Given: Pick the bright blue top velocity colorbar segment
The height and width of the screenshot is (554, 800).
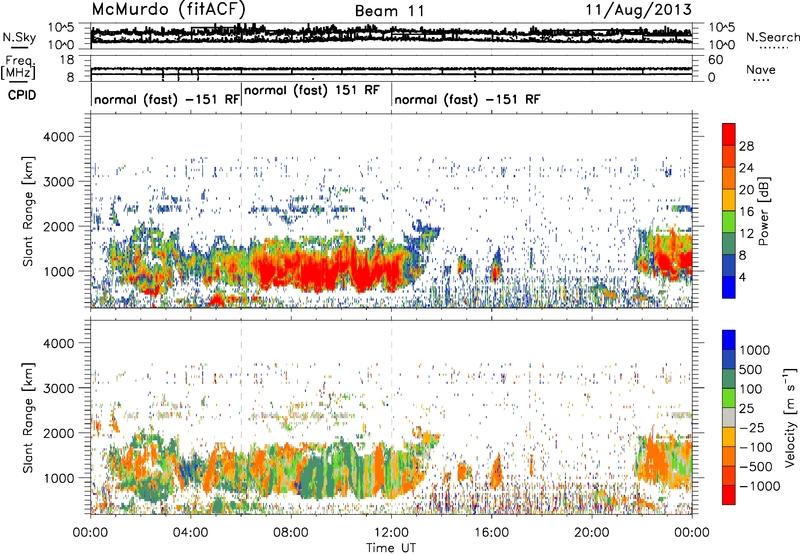Looking at the screenshot, I should [x=729, y=339].
